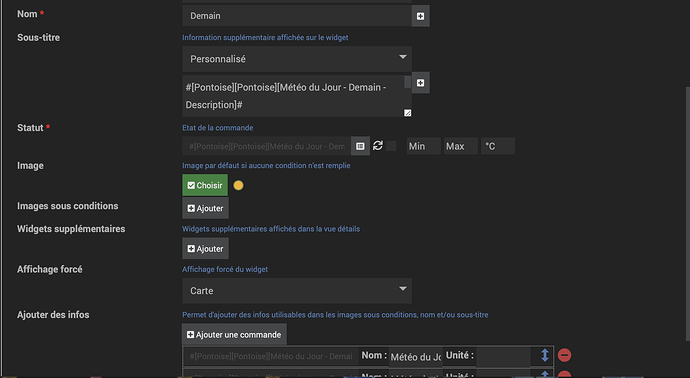
Task: Click the first info command field
Action: (x=271, y=356)
